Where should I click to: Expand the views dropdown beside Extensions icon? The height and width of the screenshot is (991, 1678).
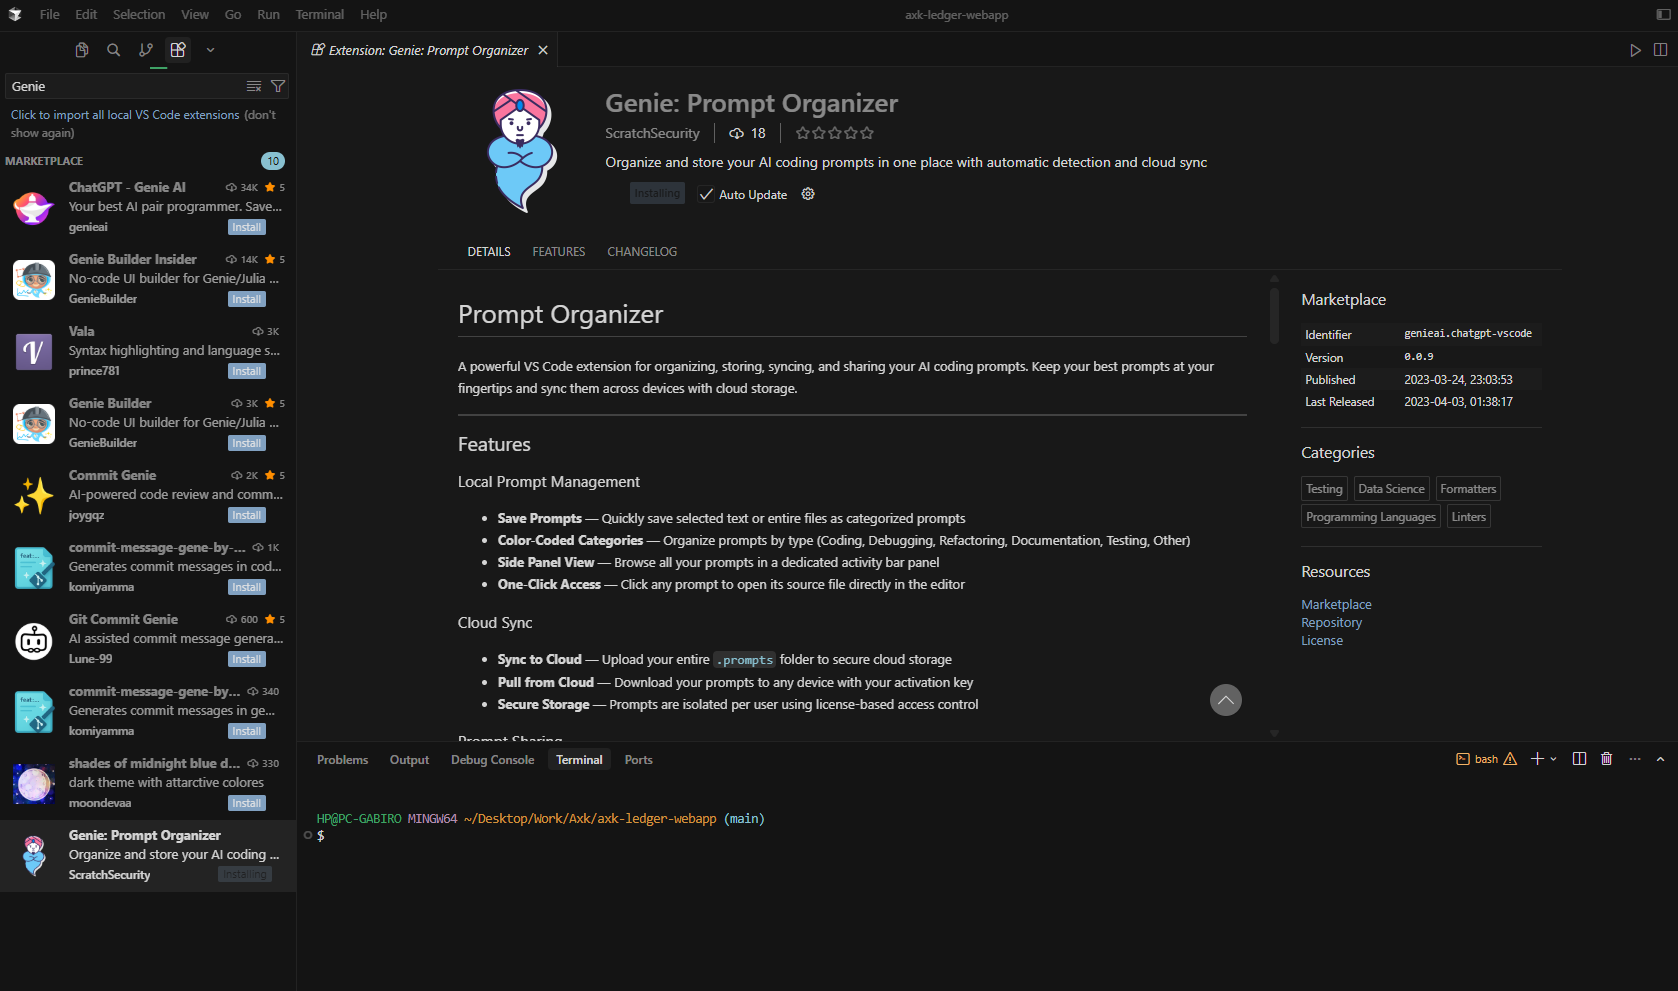[x=210, y=50]
